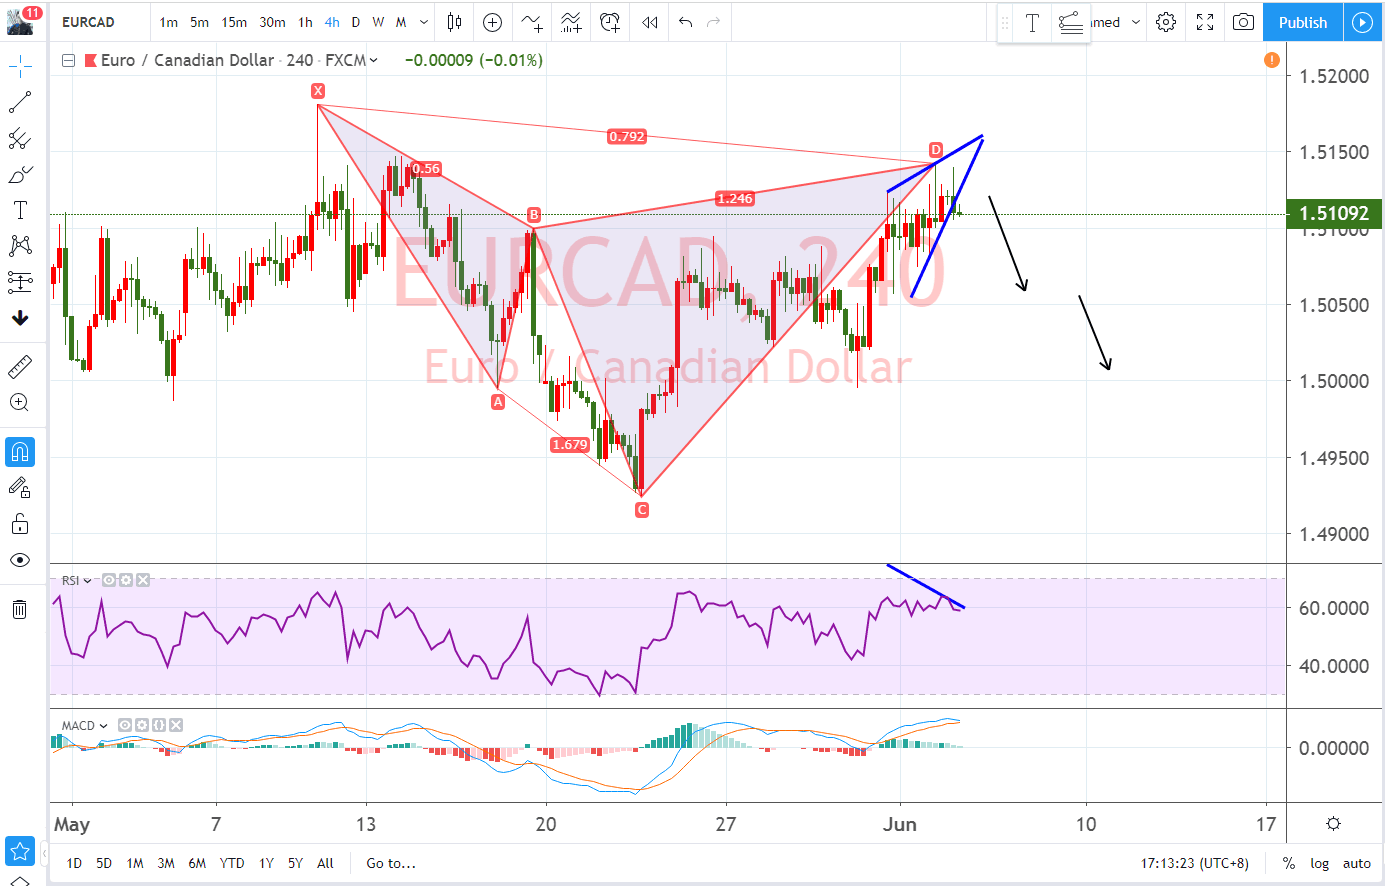Click the Publish button
Viewport: 1385px width, 886px height.
click(x=1302, y=22)
